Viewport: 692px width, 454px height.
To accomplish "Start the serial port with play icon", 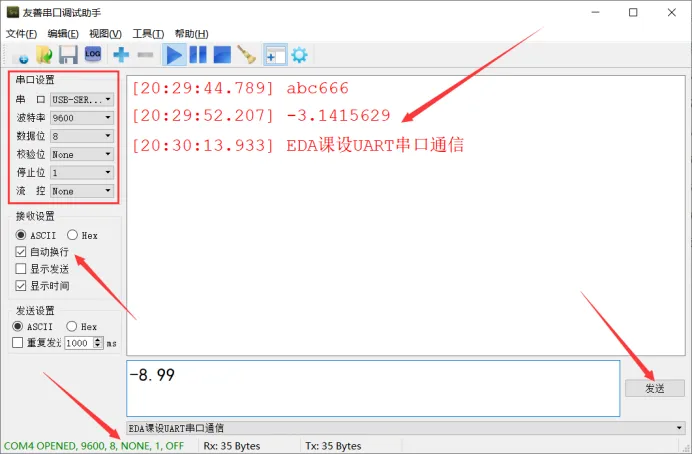I will click(174, 55).
